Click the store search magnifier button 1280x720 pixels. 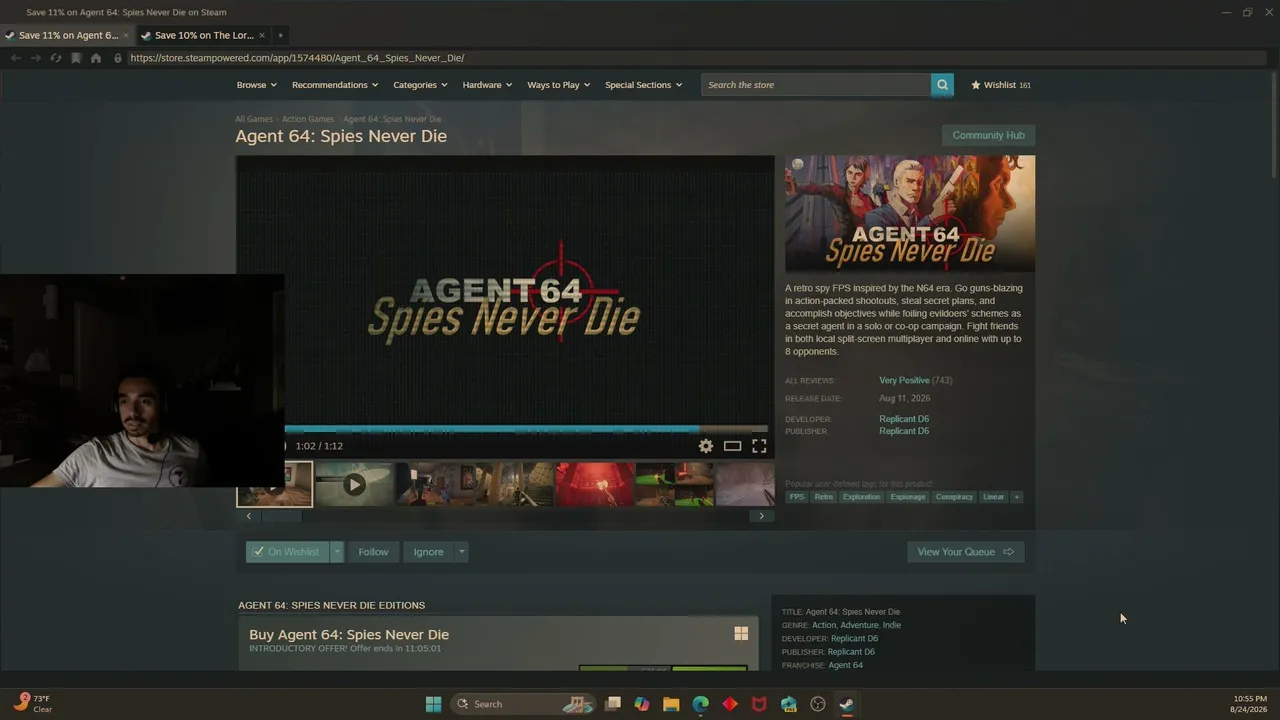tap(942, 85)
